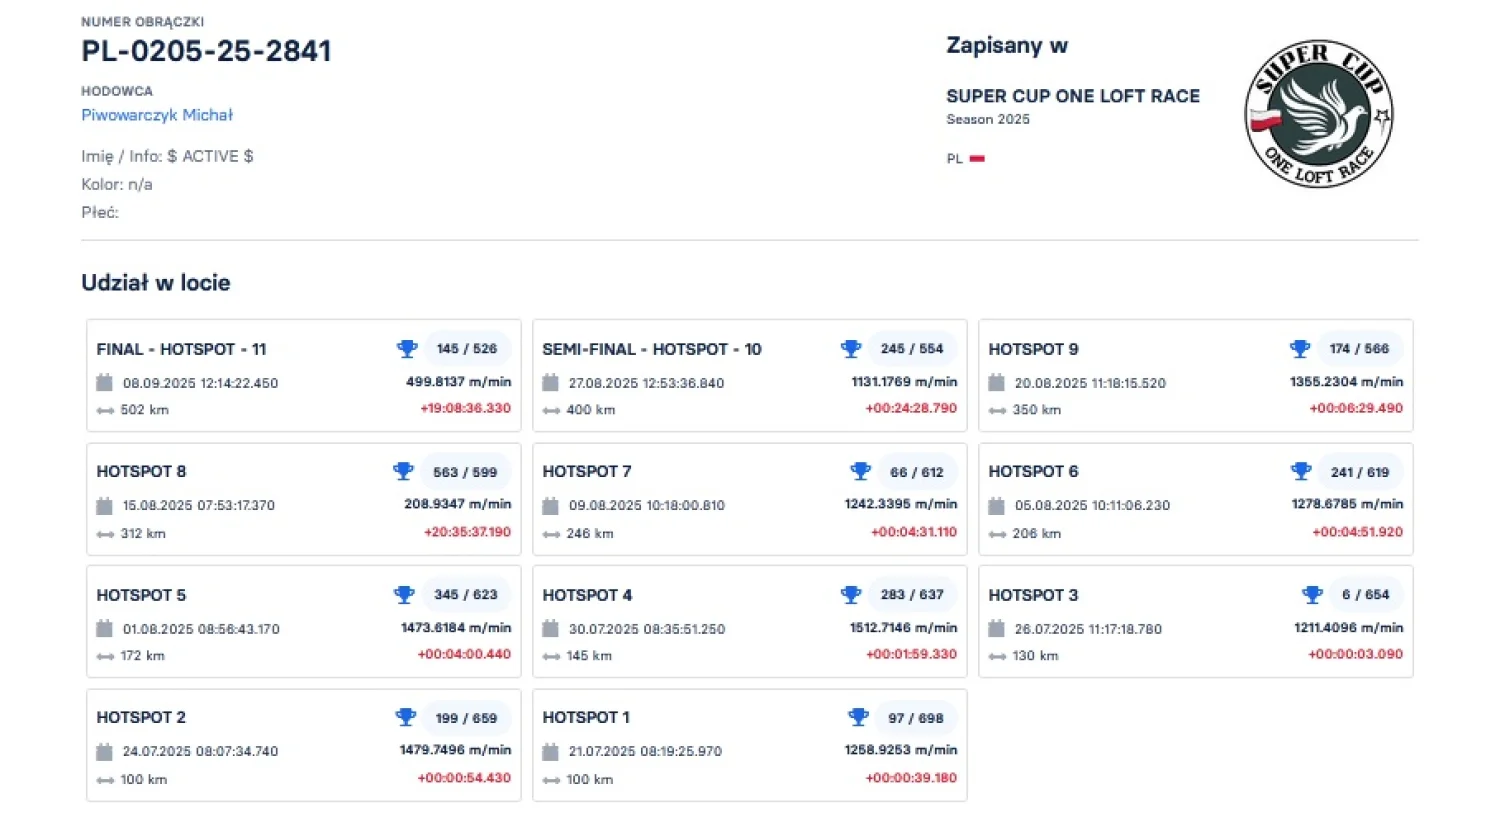1500x822 pixels.
Task: Click the distance arrow icon in HOTSPOT 1 card
Action: pyautogui.click(x=551, y=780)
